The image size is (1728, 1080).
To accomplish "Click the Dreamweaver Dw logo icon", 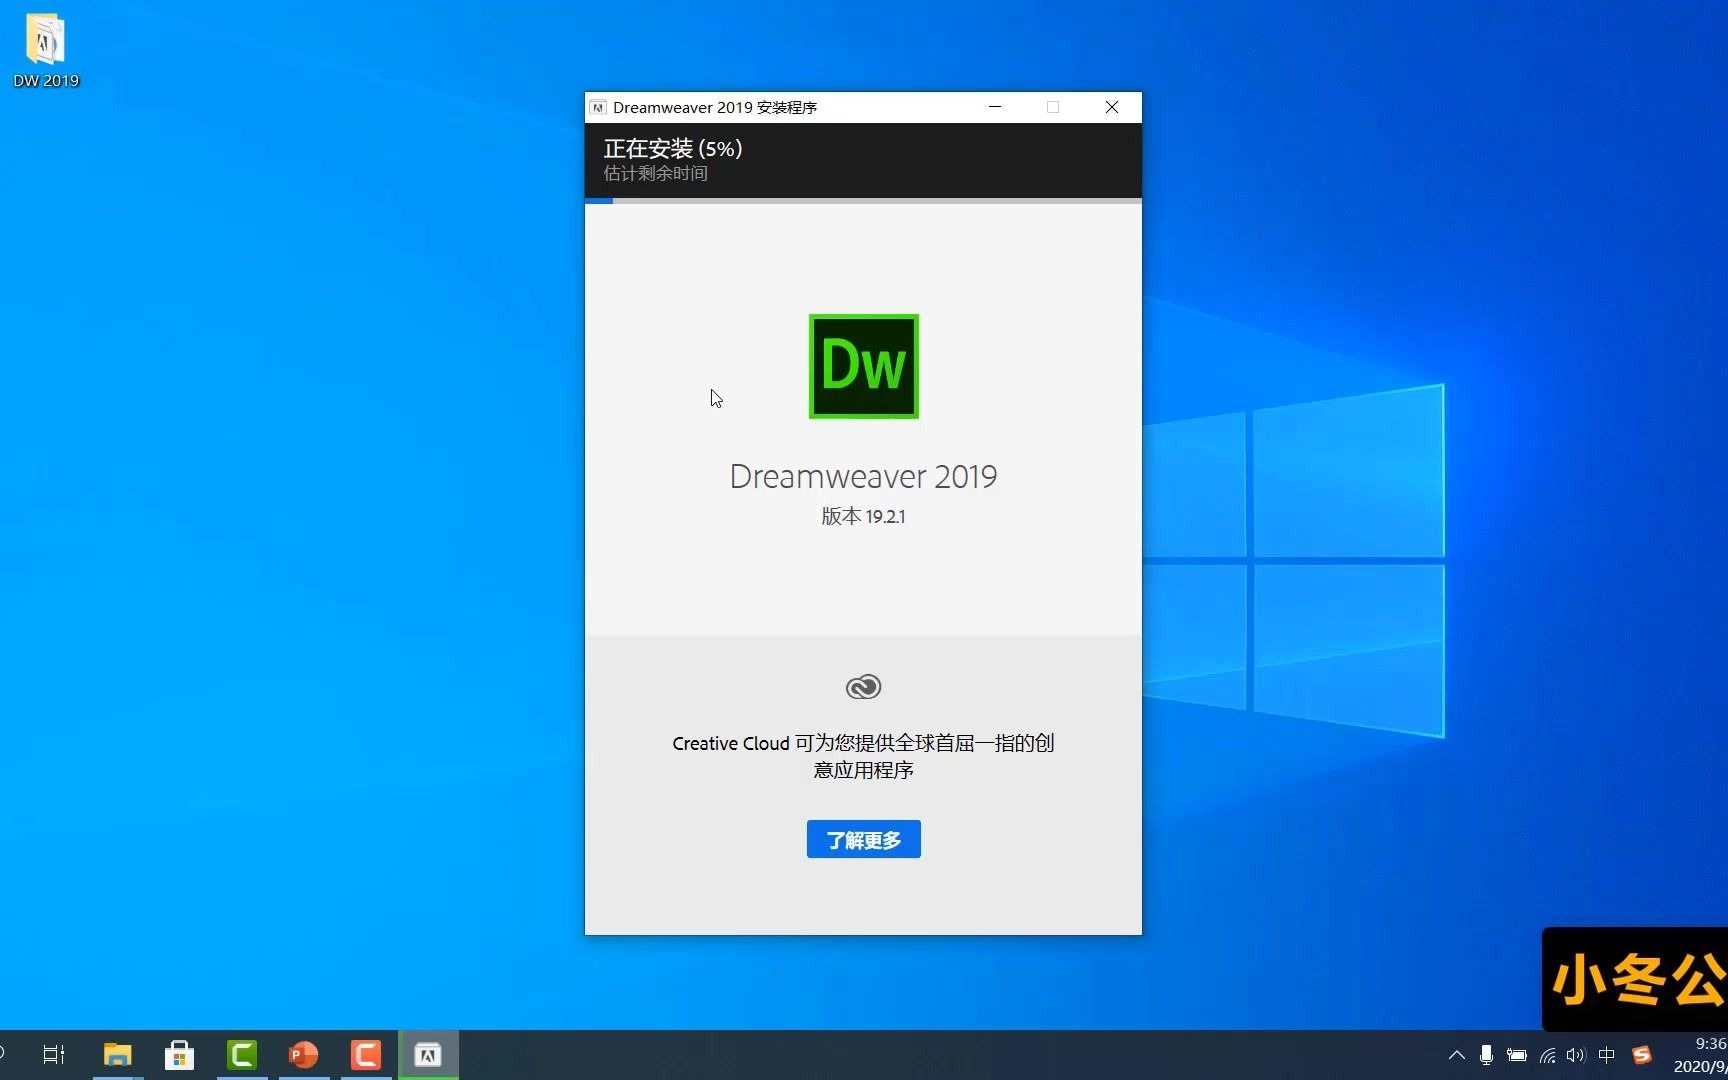I will (x=863, y=366).
